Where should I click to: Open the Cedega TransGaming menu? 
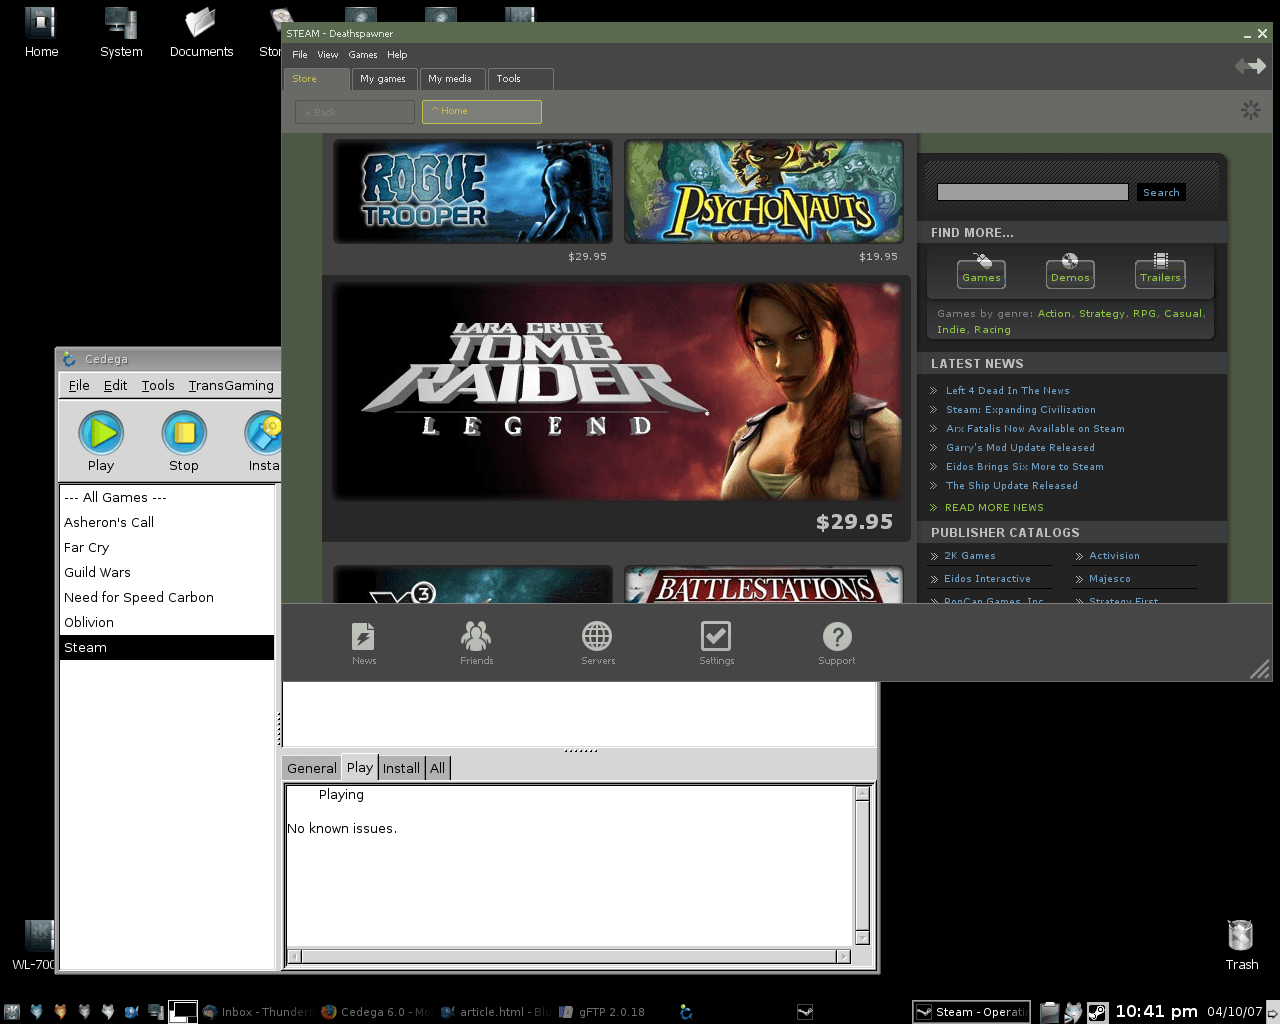point(231,385)
